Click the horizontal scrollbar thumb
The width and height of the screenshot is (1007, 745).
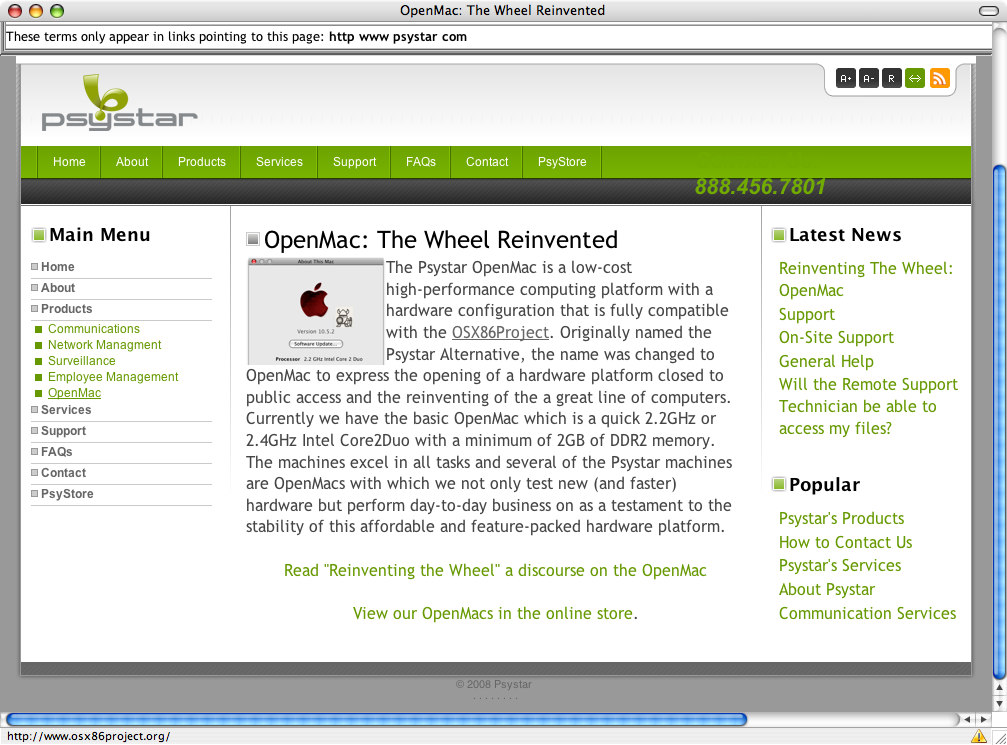click(376, 719)
